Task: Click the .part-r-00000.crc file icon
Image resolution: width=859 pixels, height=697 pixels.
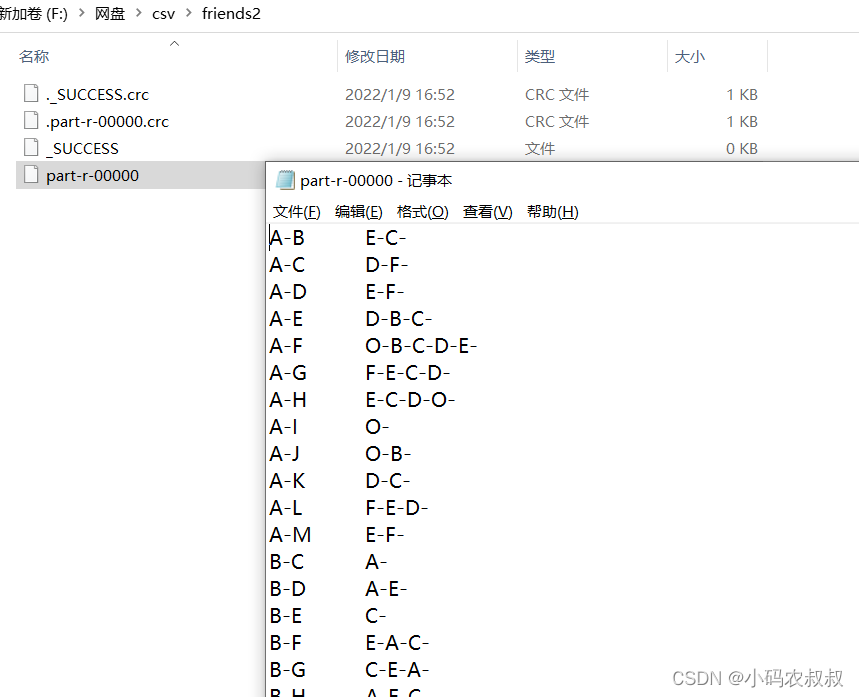Action: 30,121
